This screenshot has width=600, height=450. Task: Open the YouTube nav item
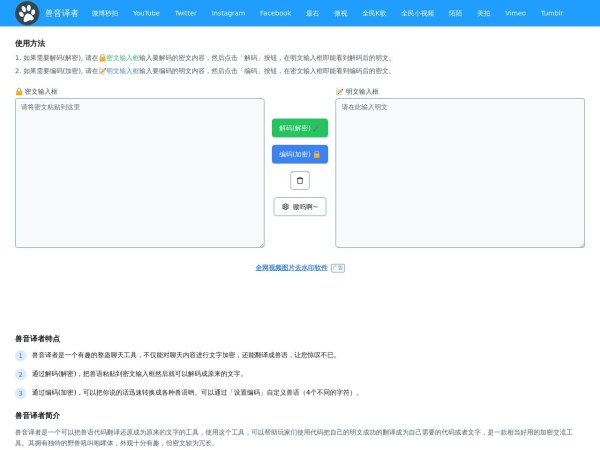click(146, 13)
